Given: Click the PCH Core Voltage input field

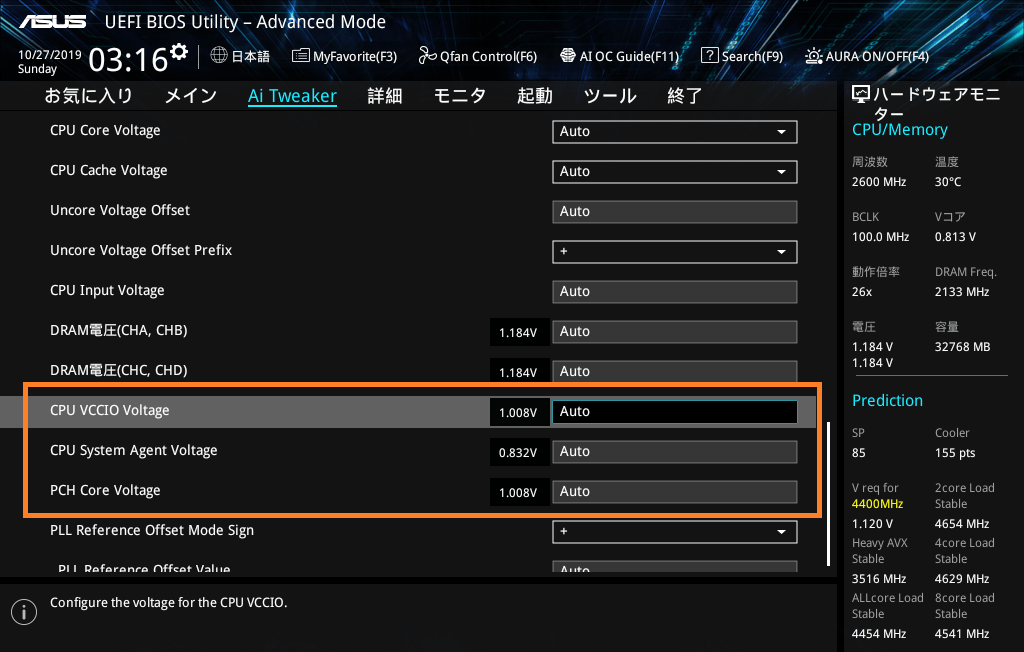Looking at the screenshot, I should [675, 491].
